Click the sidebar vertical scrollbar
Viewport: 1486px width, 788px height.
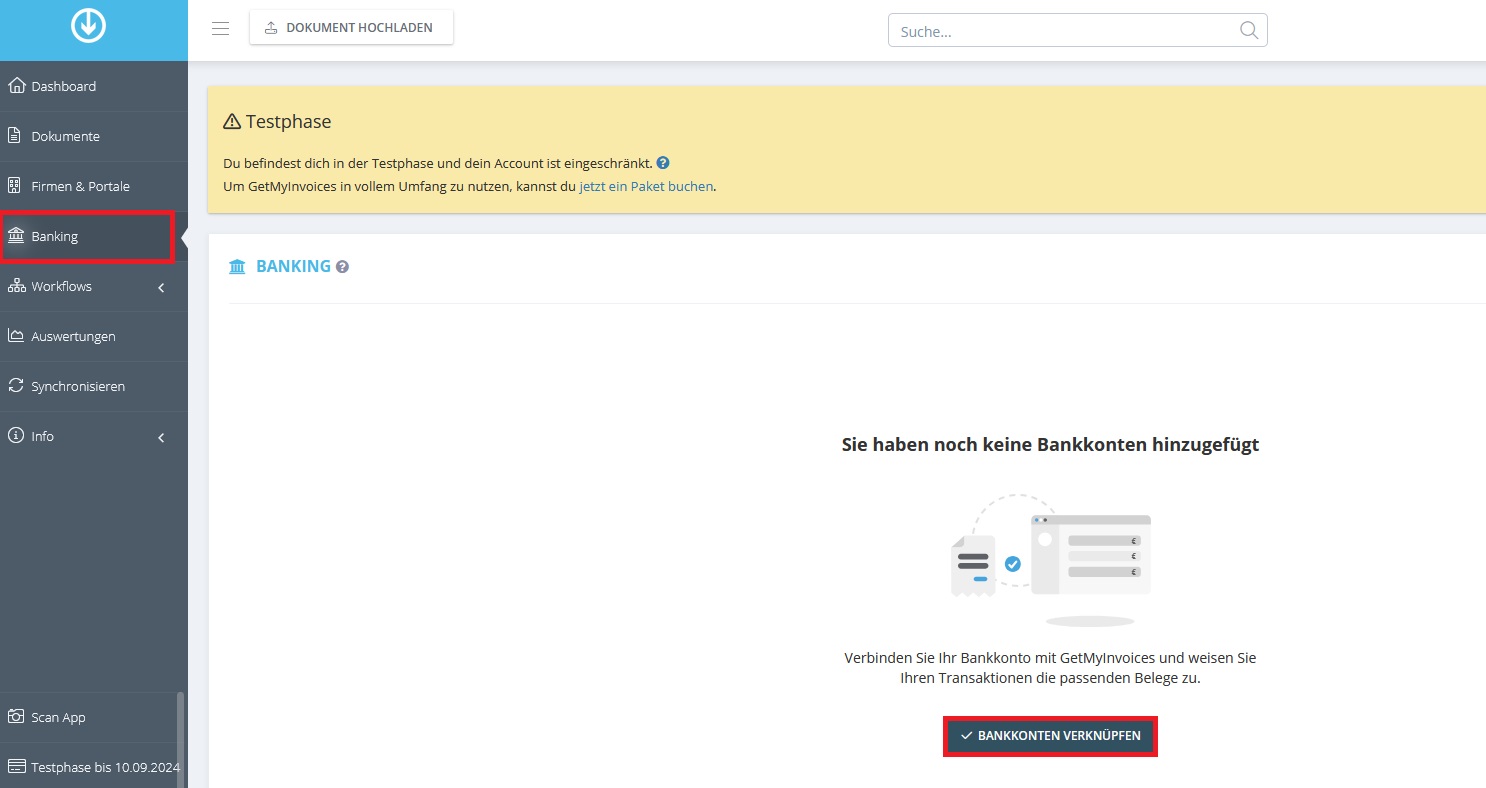click(x=180, y=740)
